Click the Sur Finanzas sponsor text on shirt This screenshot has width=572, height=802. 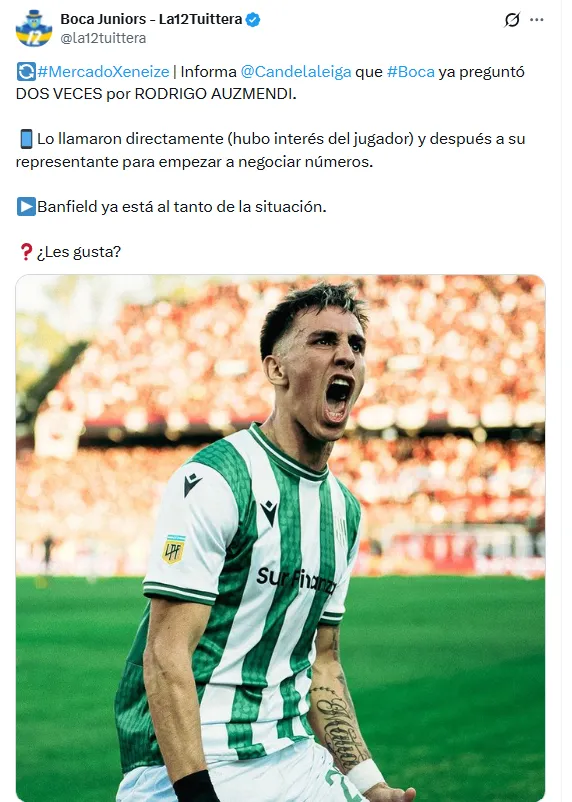click(296, 579)
